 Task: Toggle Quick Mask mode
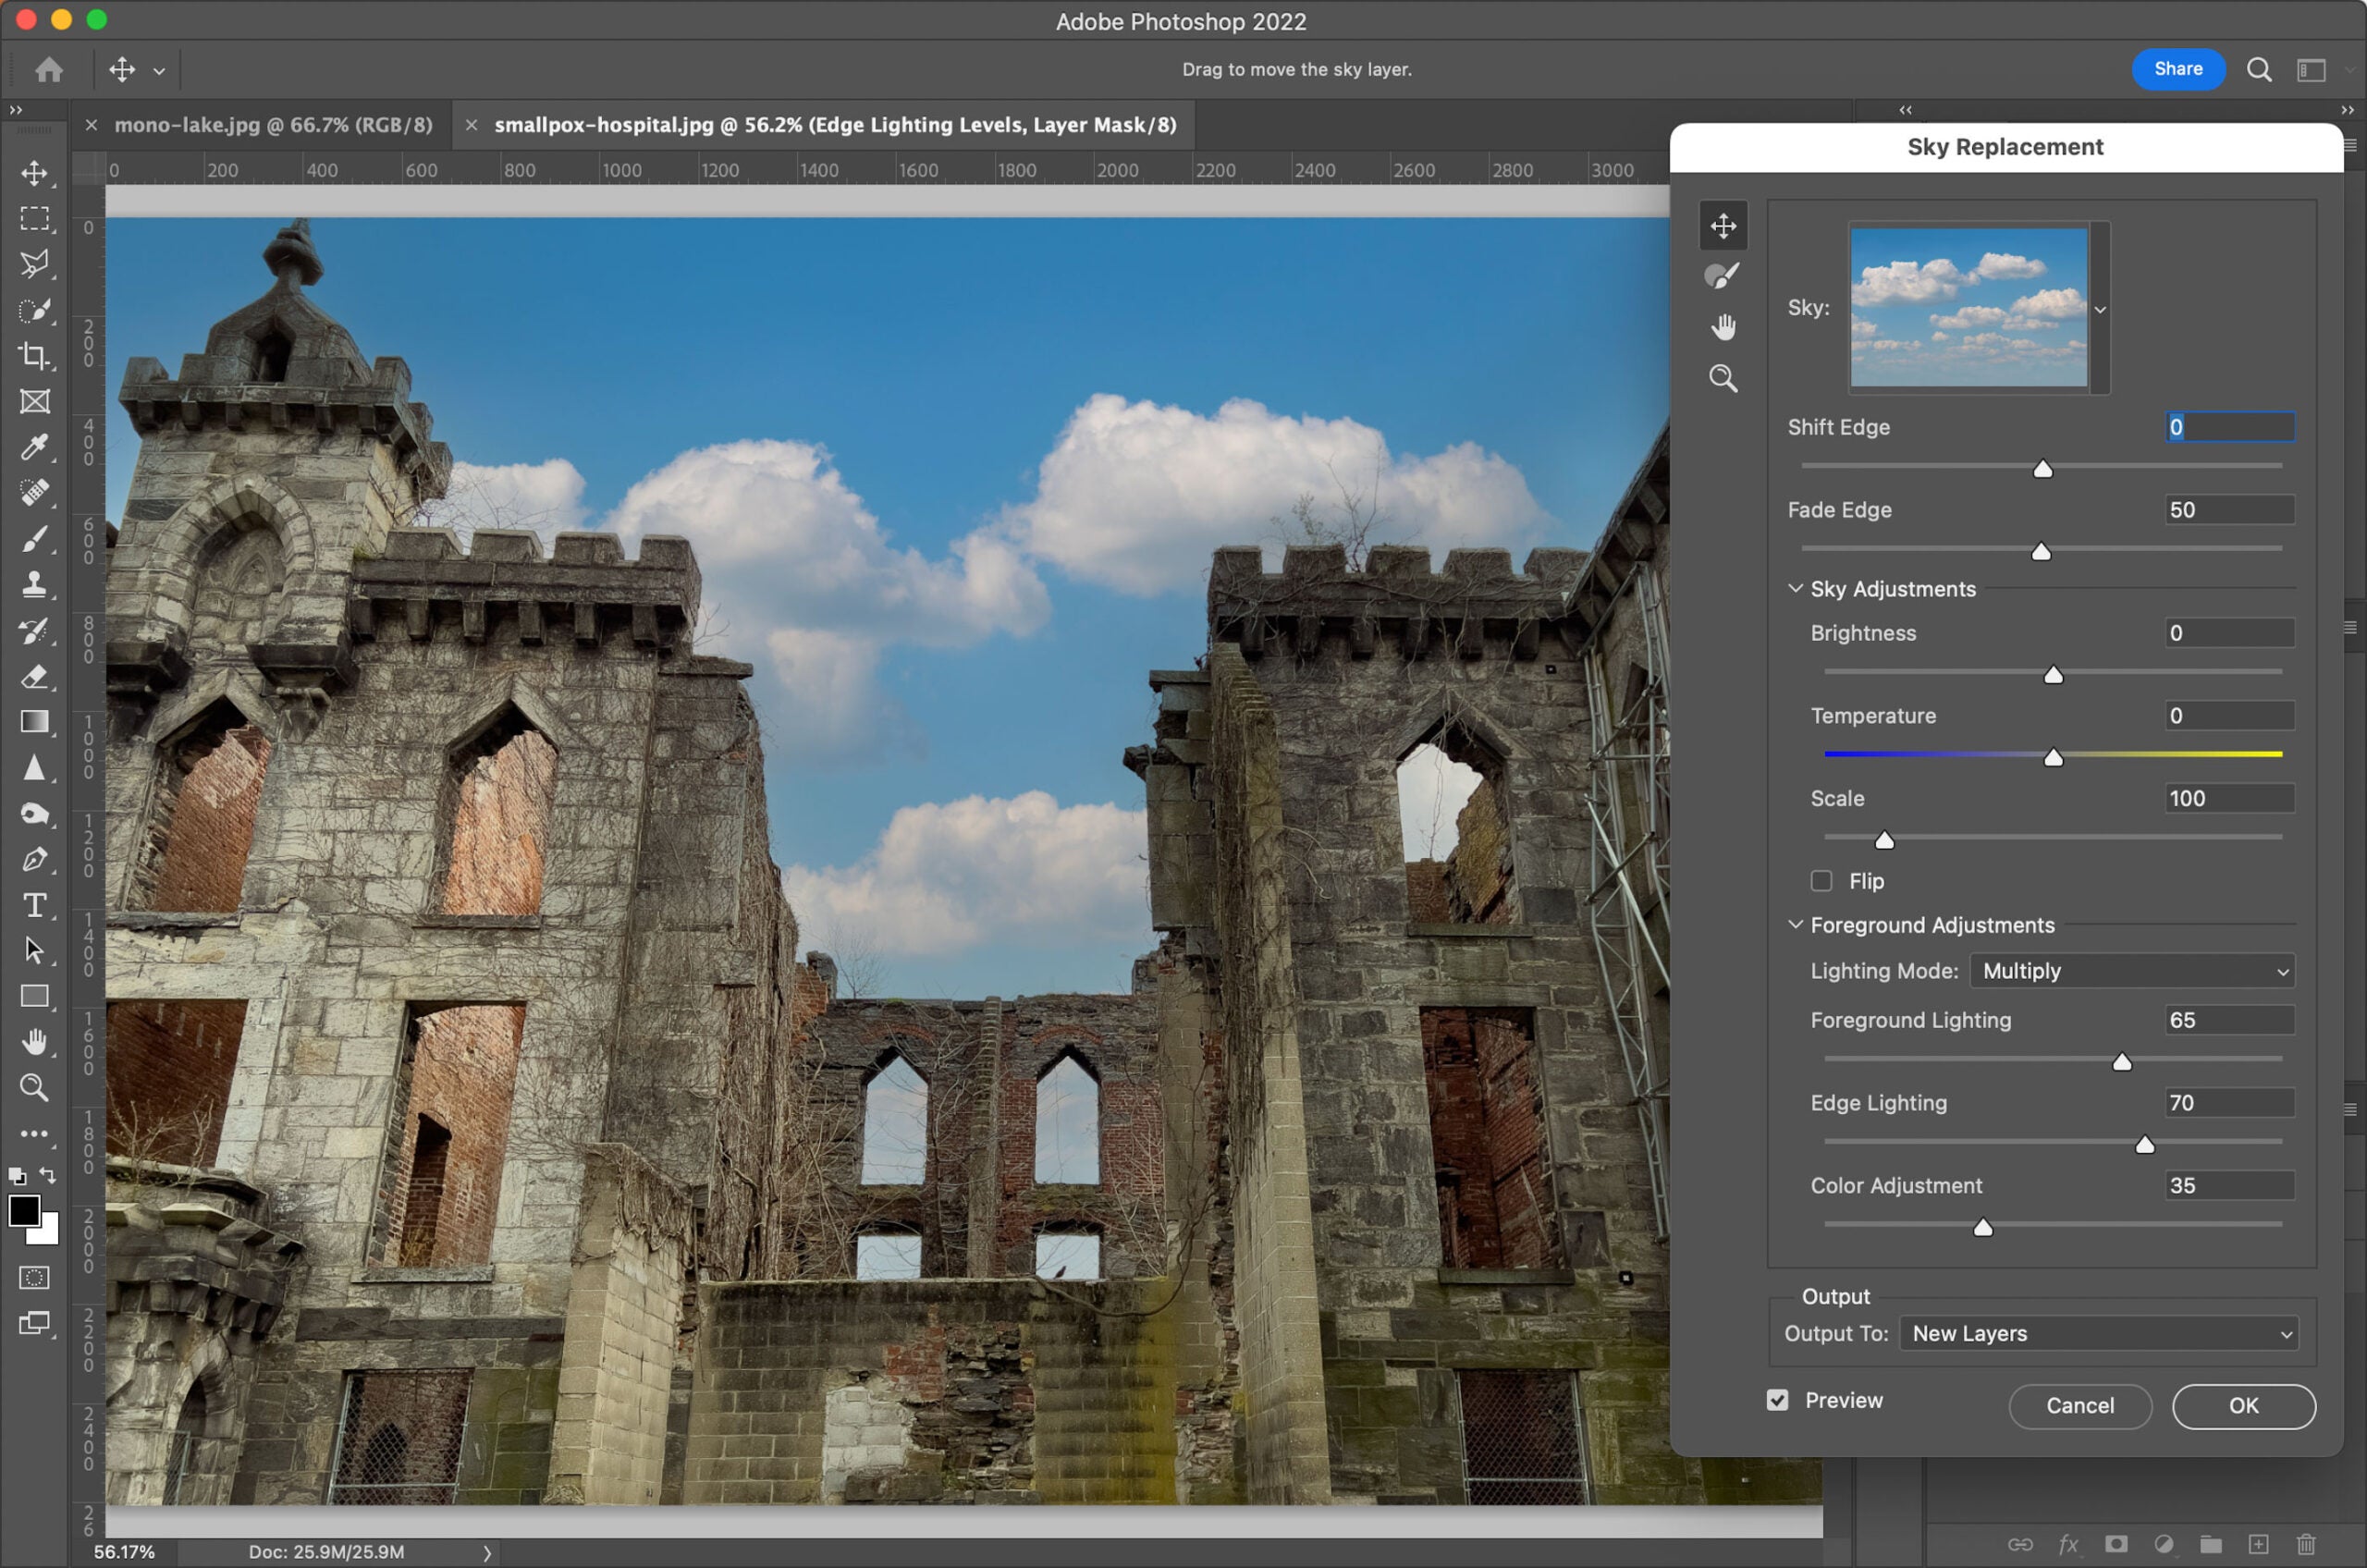pos(35,1278)
